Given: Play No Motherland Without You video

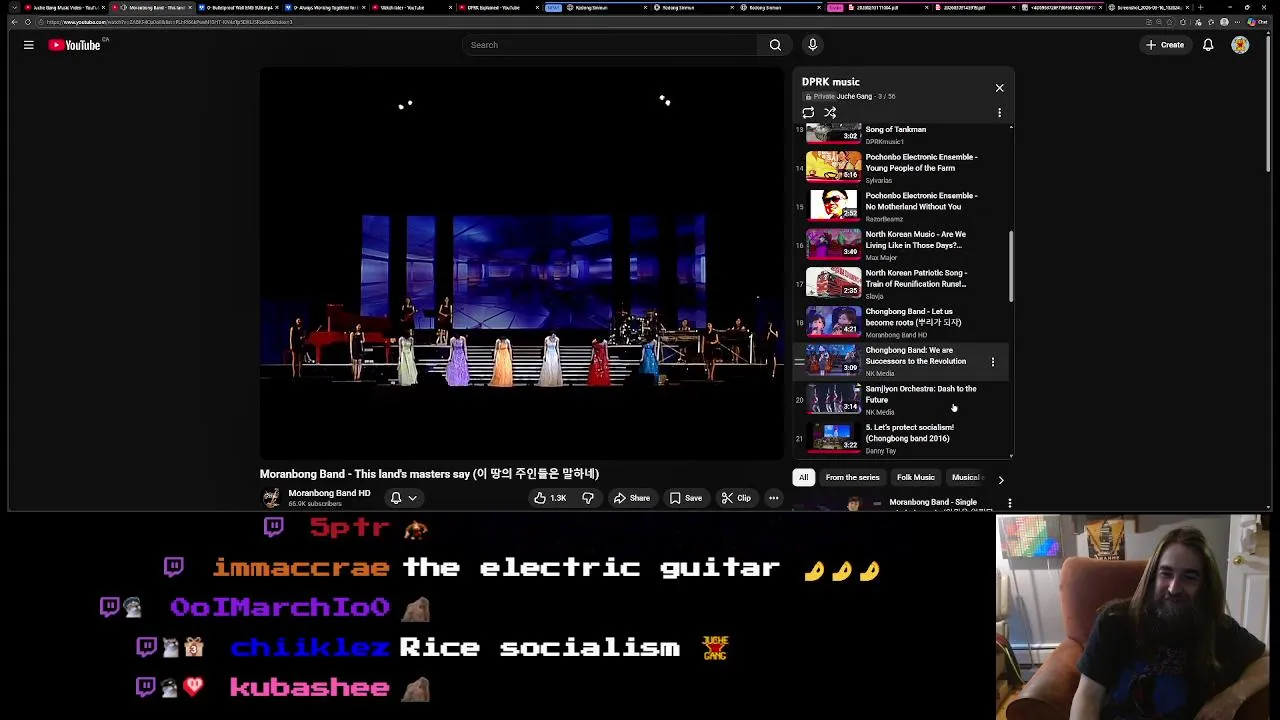Looking at the screenshot, I should tap(900, 206).
